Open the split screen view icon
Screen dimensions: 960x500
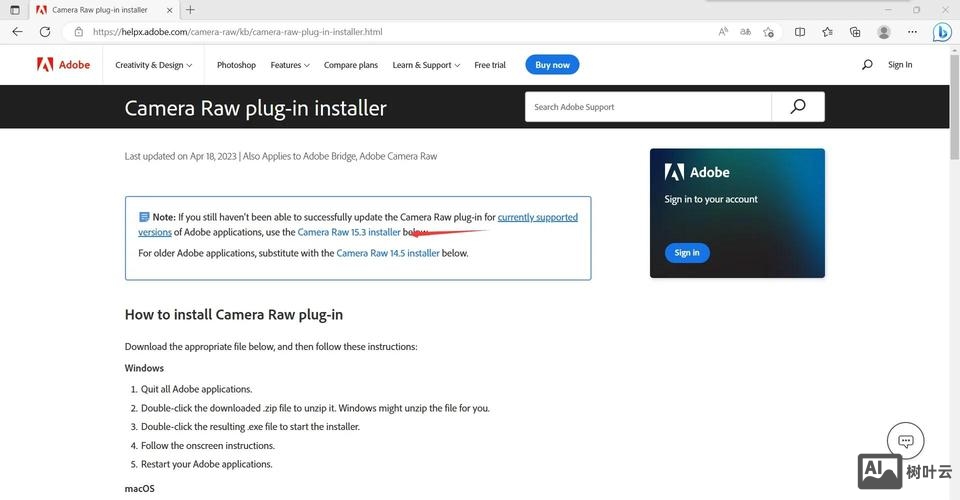[x=800, y=32]
